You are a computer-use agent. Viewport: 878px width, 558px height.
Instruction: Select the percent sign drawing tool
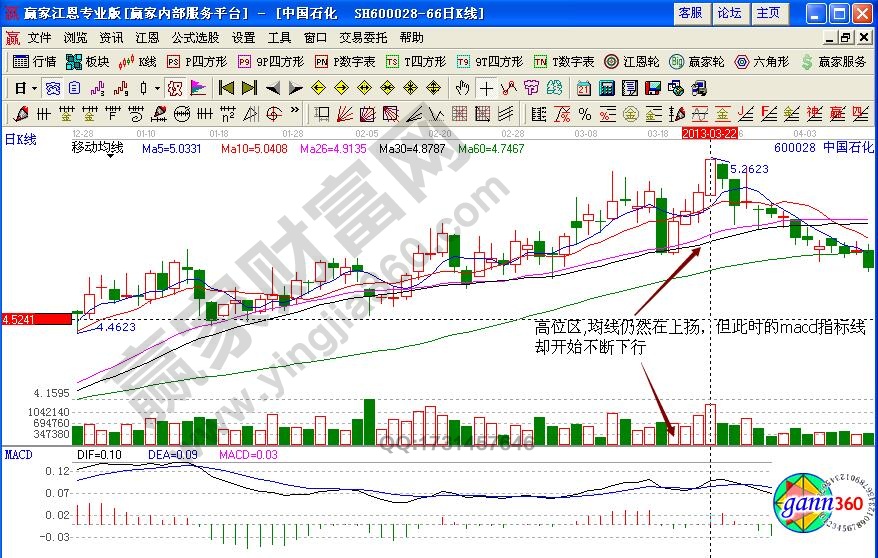pos(584,113)
